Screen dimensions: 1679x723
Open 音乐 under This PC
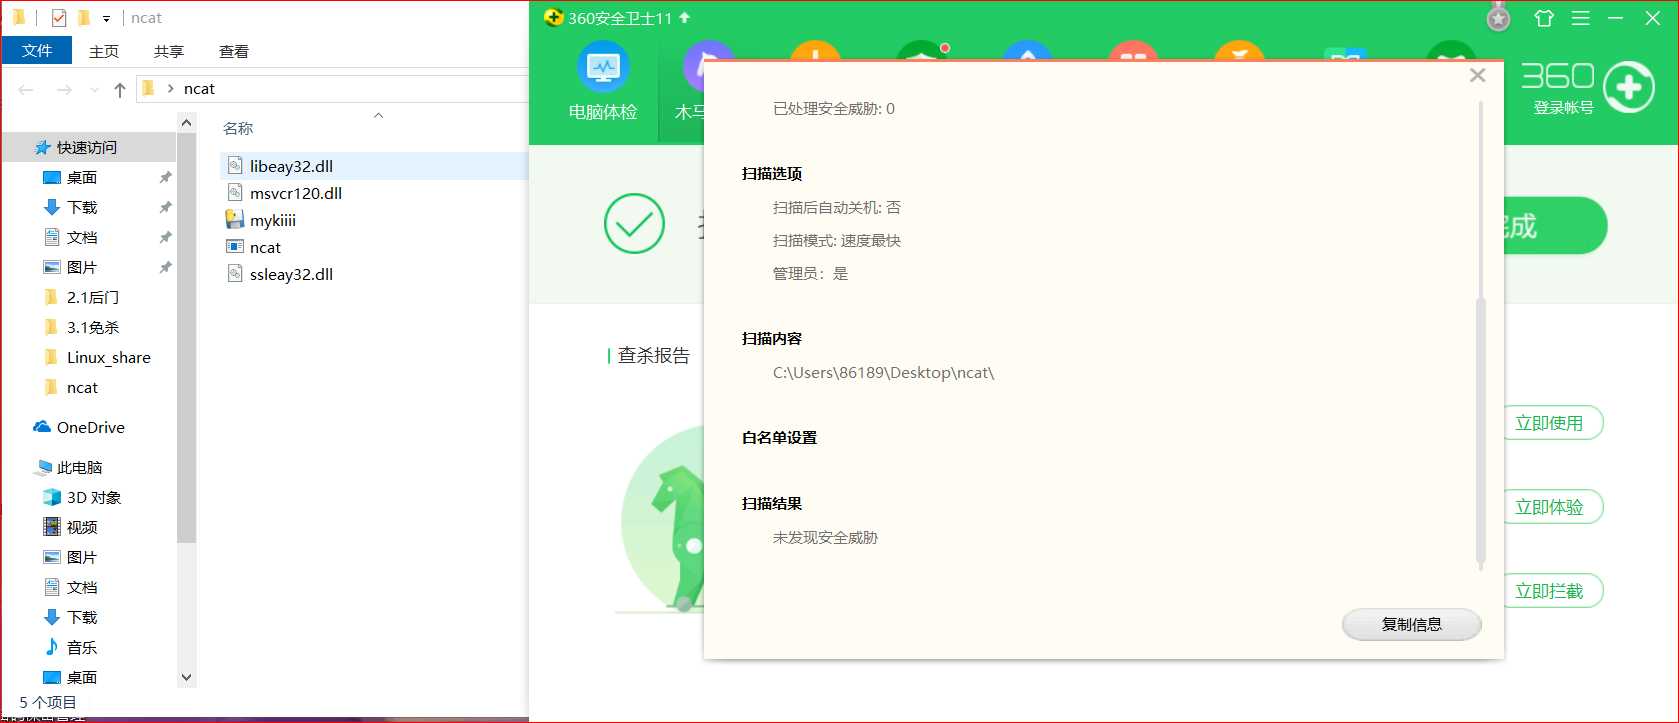(x=82, y=647)
